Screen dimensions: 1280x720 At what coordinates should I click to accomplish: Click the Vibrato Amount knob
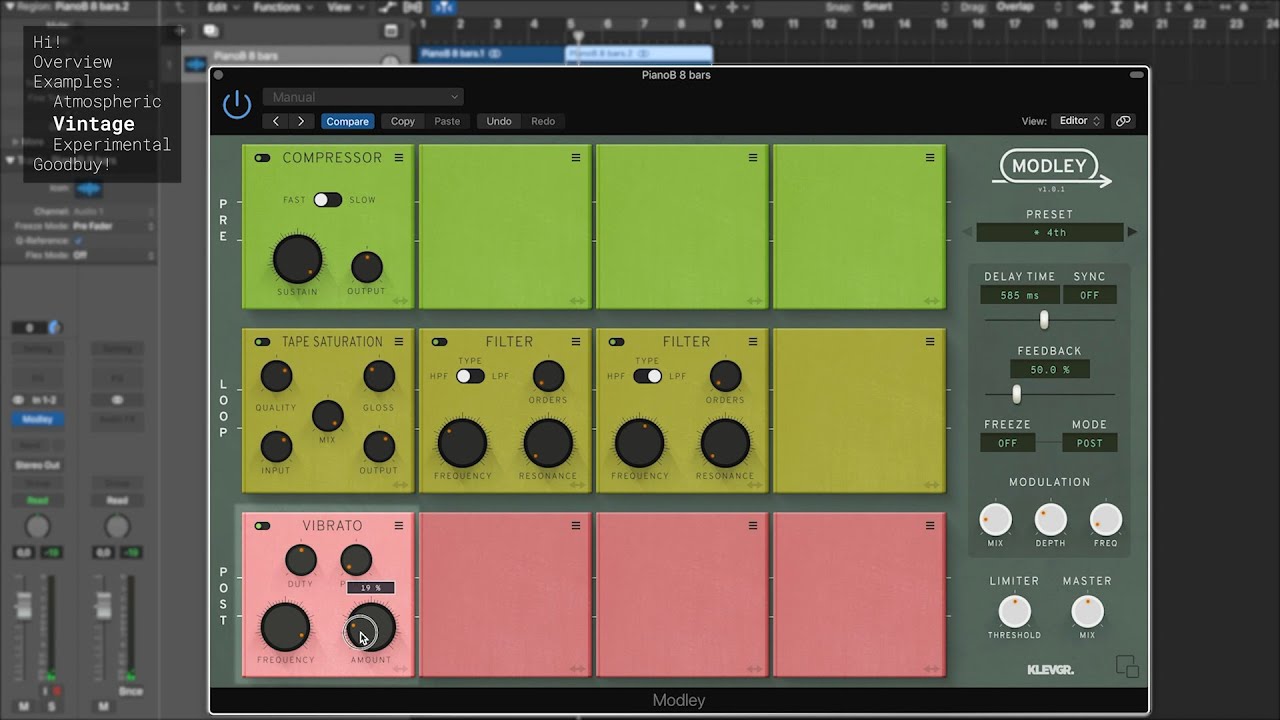click(371, 627)
